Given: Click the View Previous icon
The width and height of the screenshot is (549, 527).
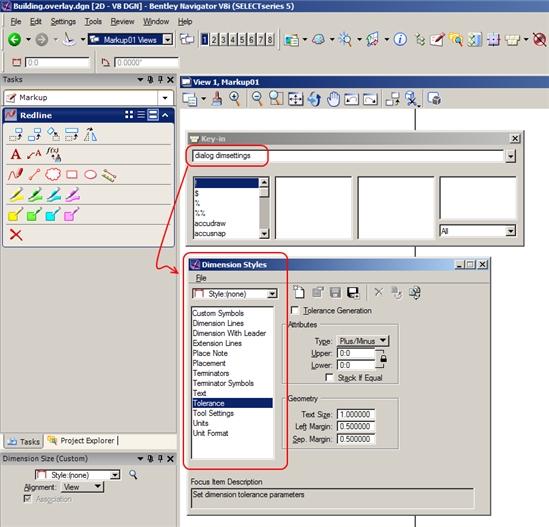Looking at the screenshot, I should coord(352,99).
